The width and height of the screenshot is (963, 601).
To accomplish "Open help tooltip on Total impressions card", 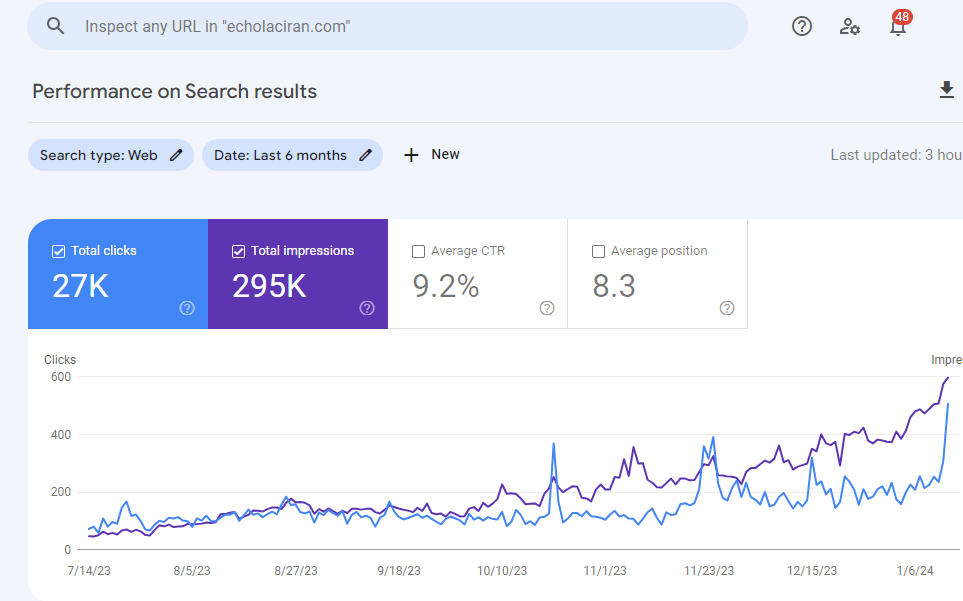I will coord(367,308).
